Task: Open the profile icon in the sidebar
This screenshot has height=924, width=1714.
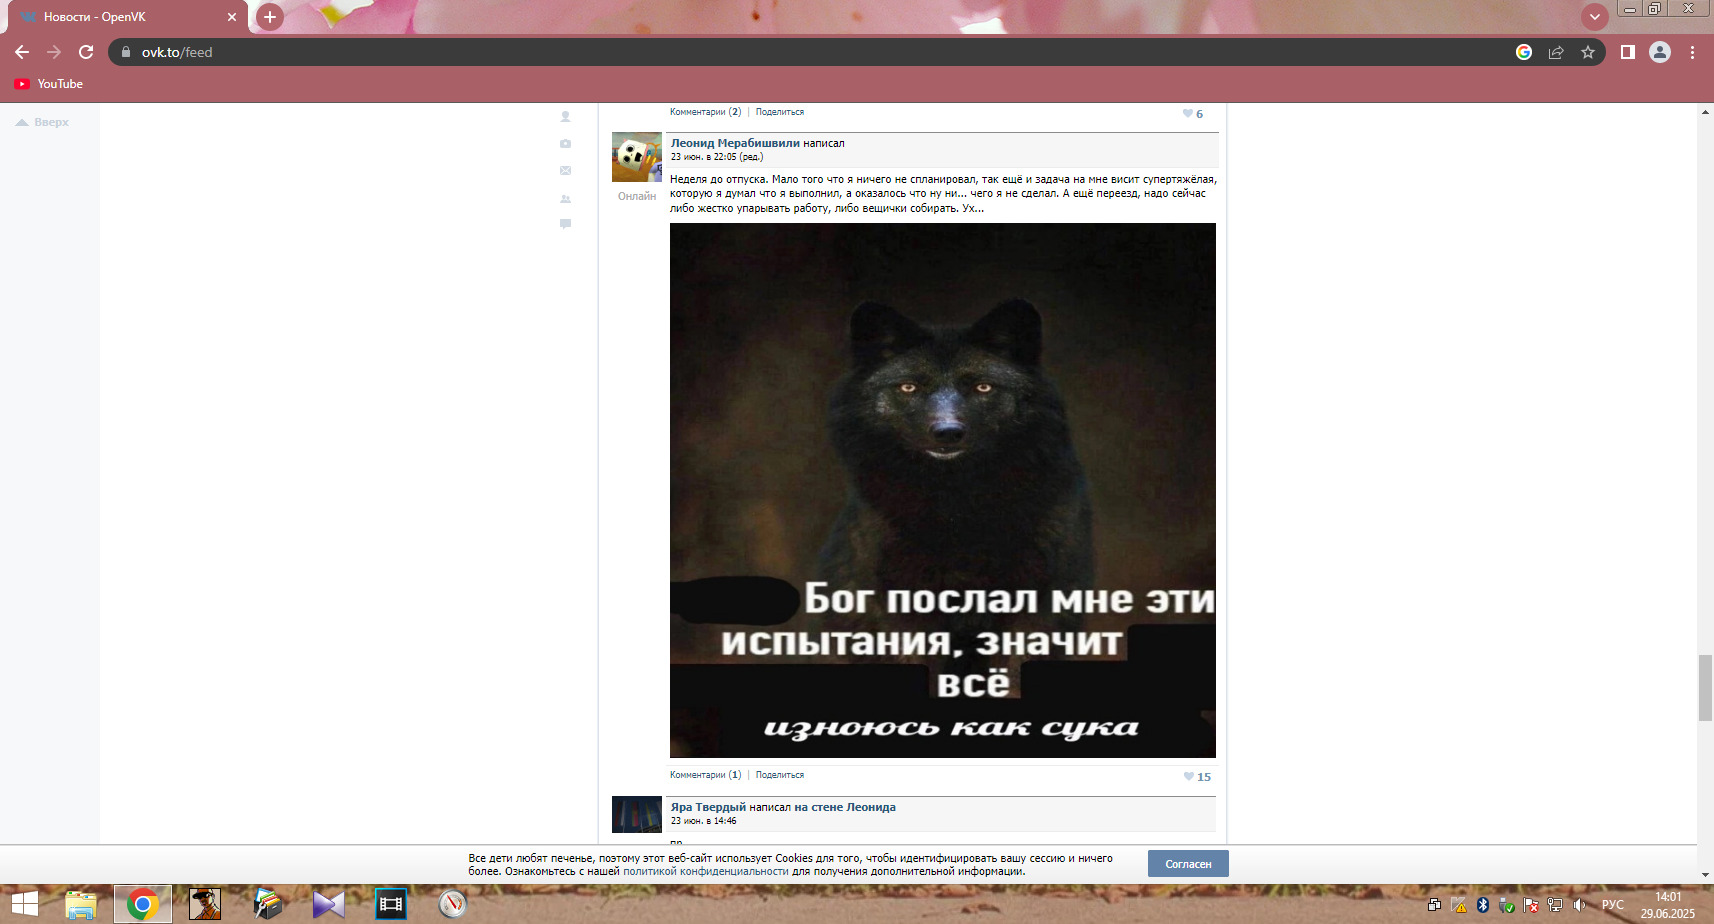Action: click(x=565, y=117)
